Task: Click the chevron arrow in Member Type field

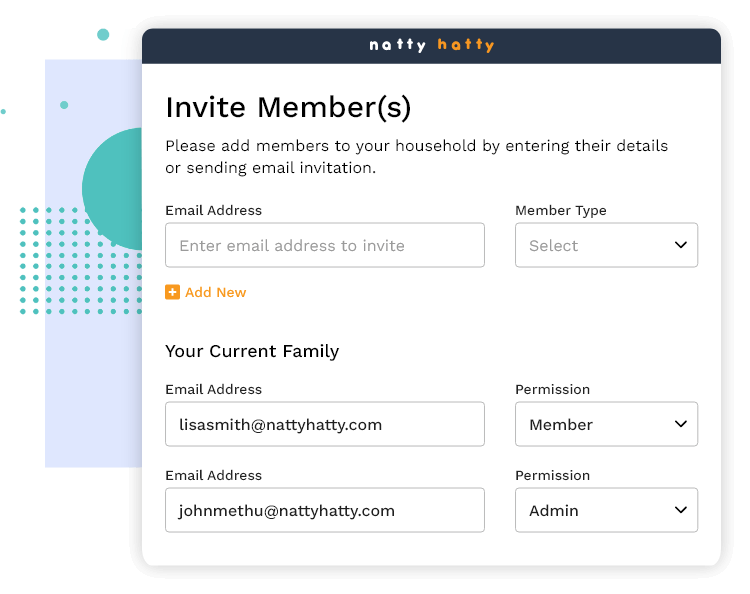Action: coord(681,245)
